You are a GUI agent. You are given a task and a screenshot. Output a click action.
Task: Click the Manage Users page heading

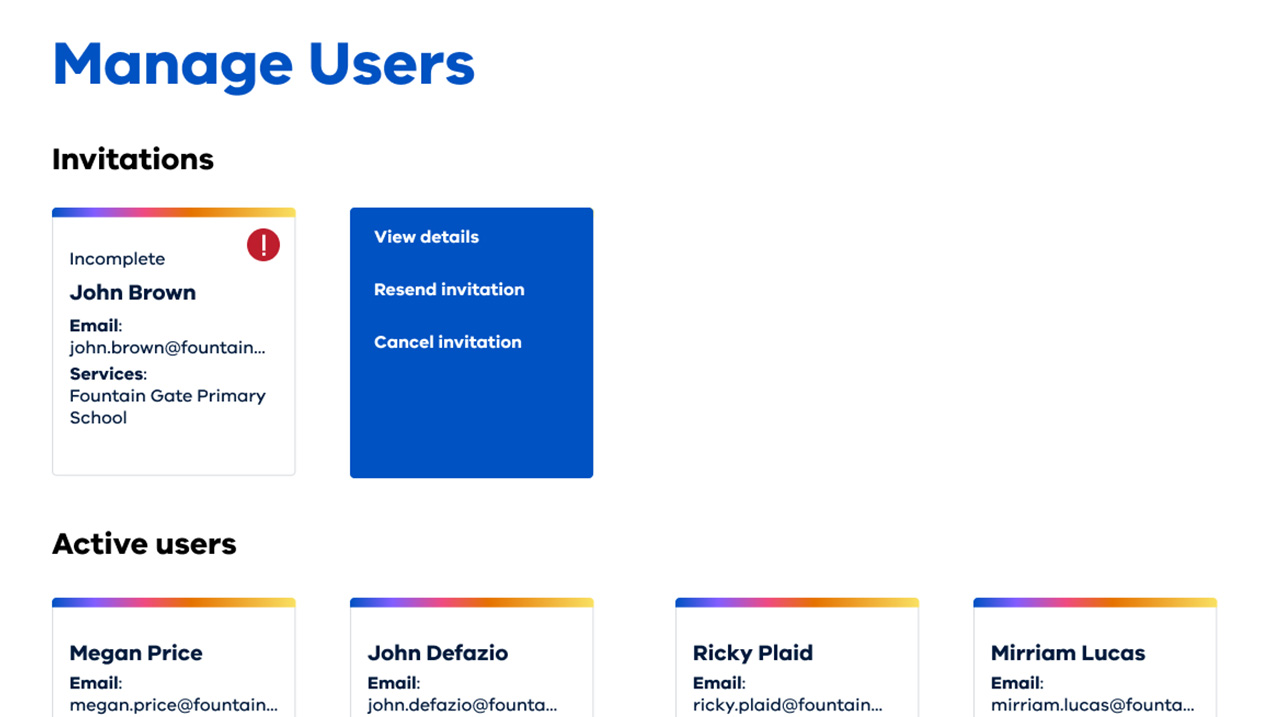tap(264, 65)
